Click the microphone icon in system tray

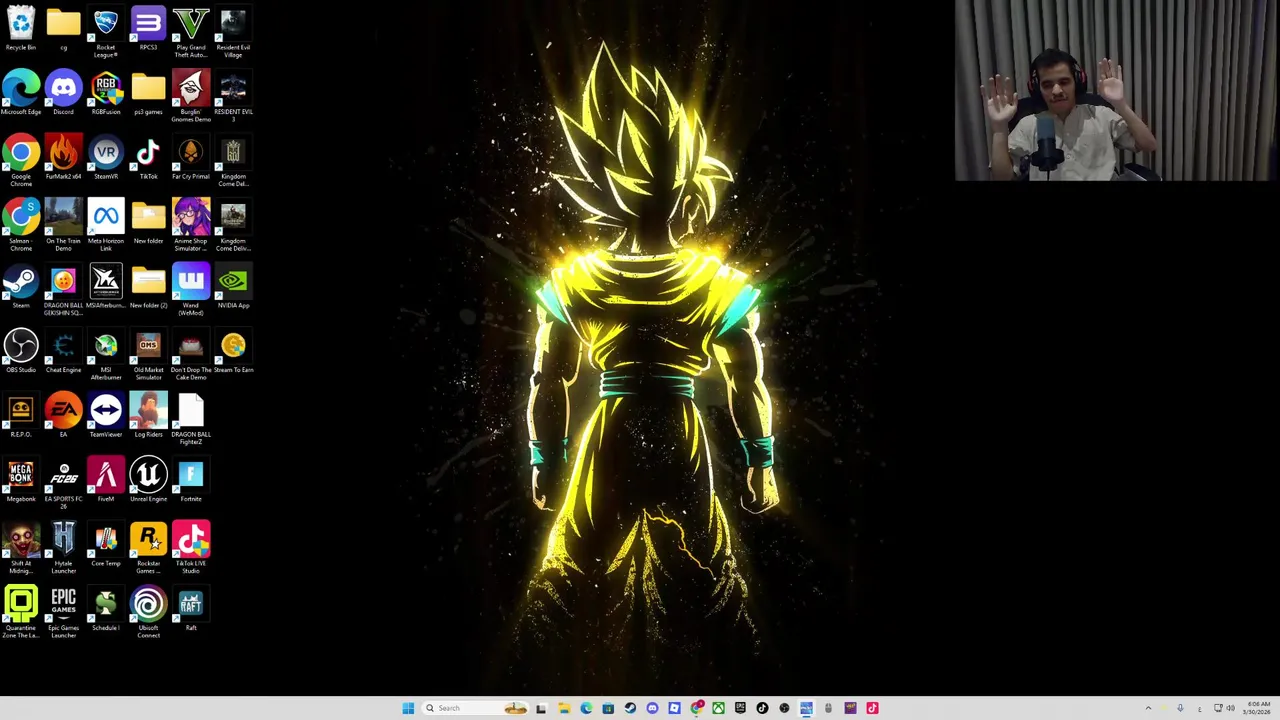click(1180, 708)
